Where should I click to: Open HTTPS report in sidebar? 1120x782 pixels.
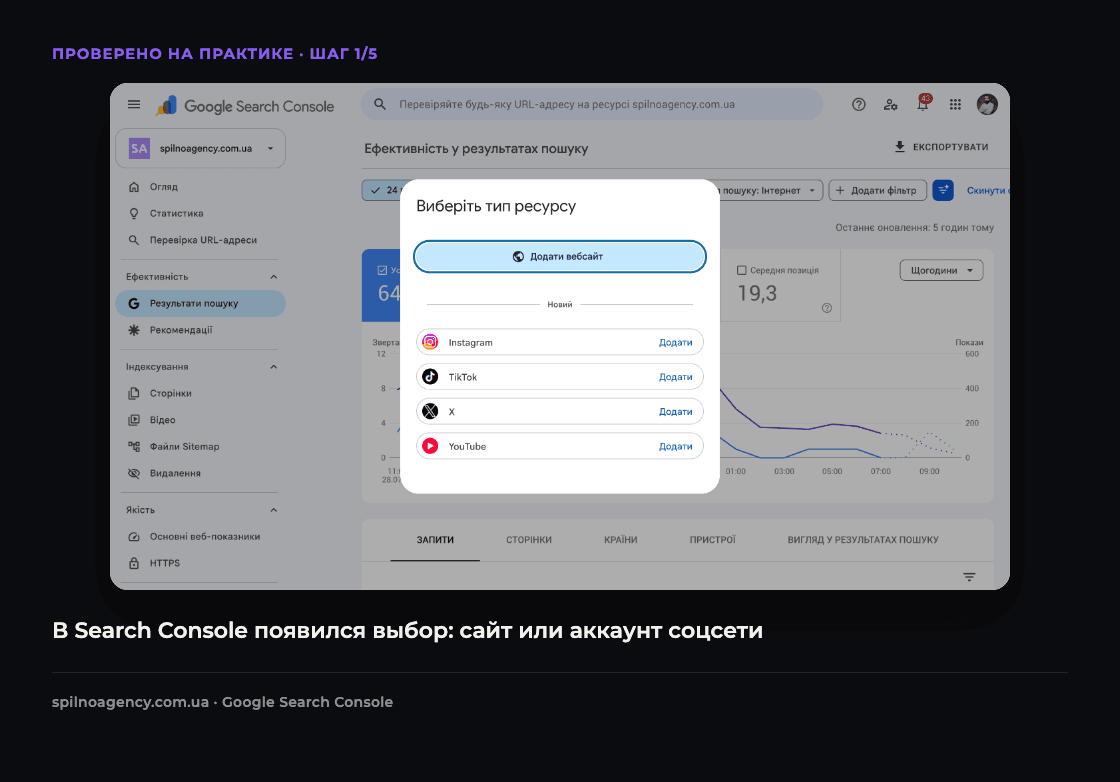200,563
